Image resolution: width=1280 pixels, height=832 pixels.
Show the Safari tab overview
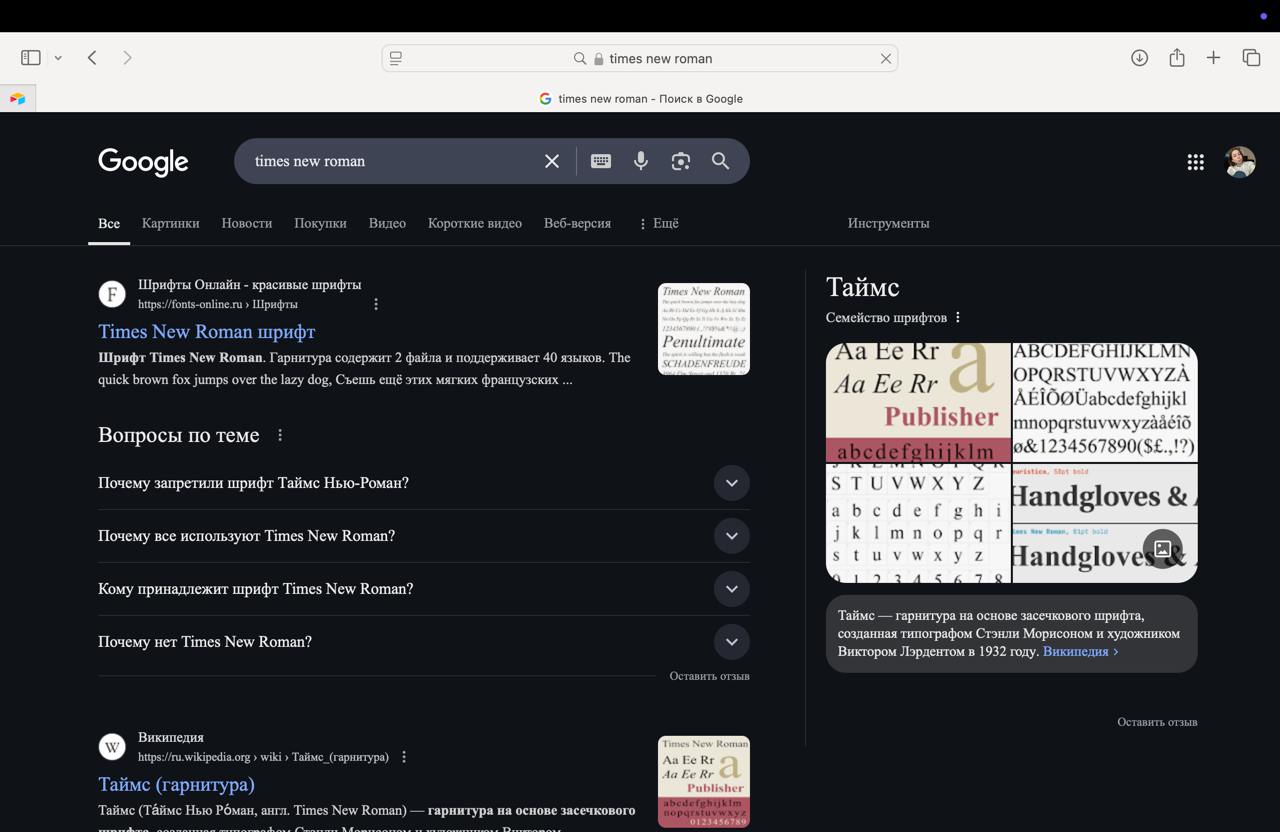coord(1251,58)
